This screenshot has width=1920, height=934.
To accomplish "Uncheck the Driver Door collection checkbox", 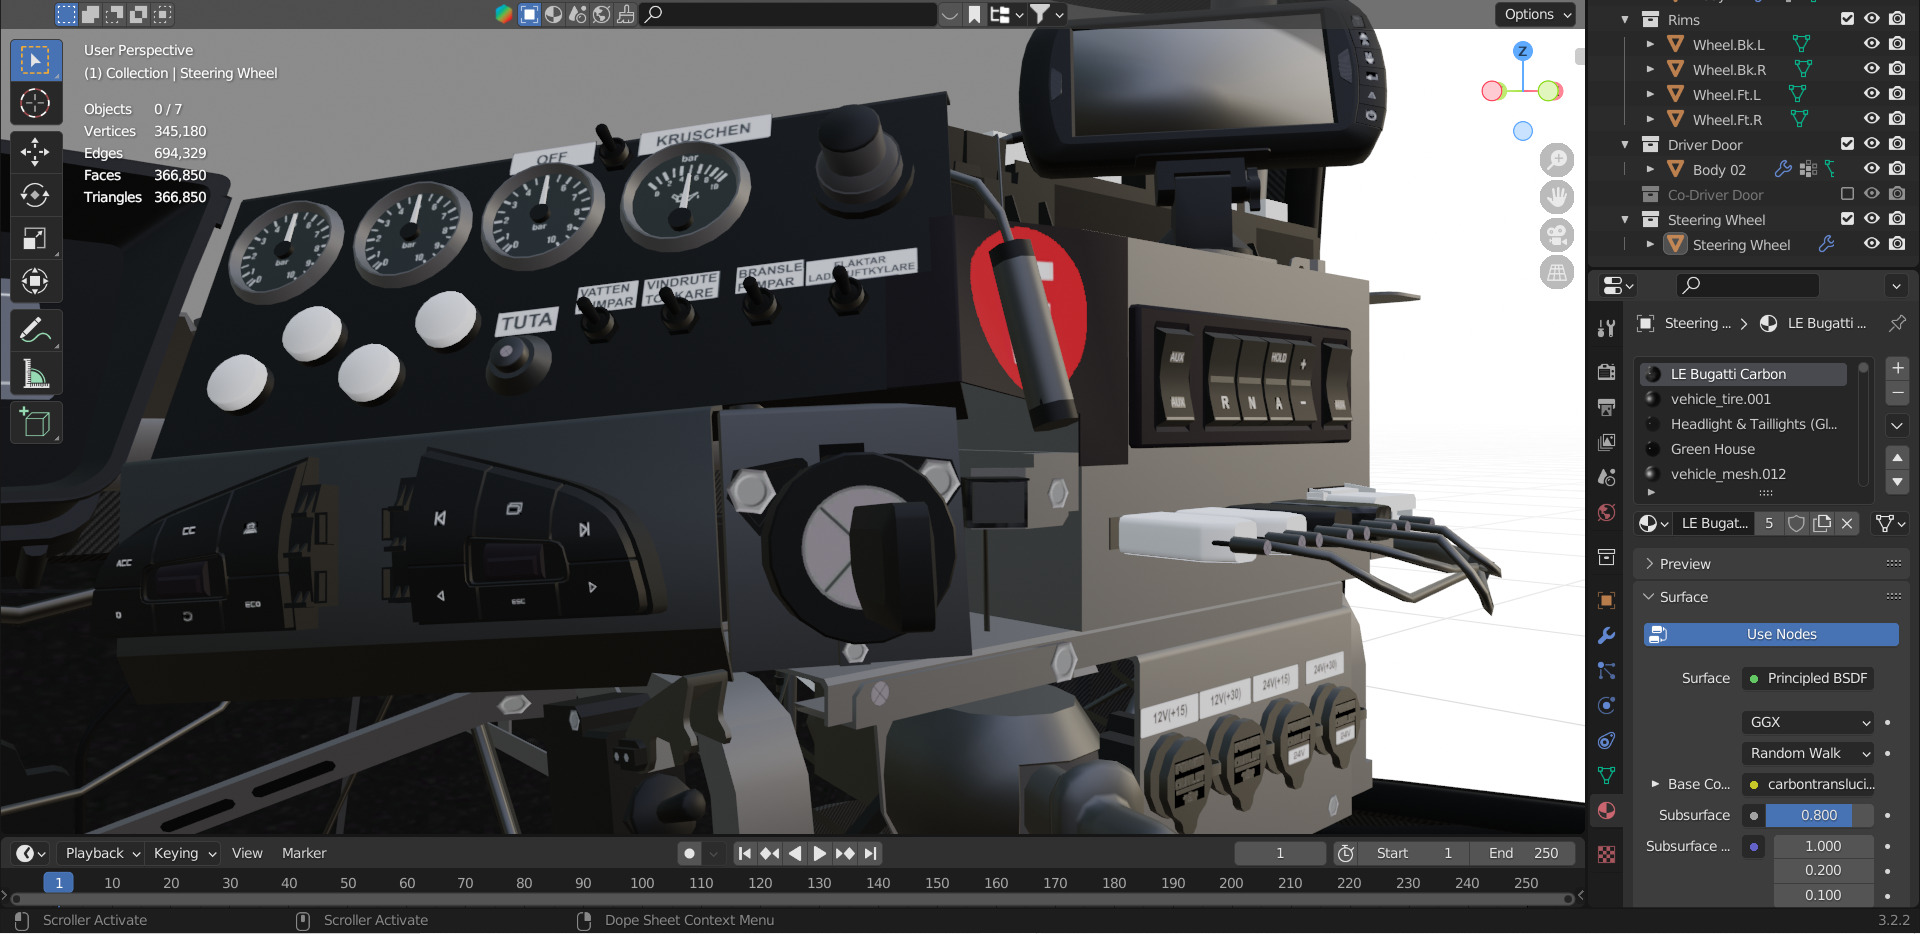I will click(1847, 144).
